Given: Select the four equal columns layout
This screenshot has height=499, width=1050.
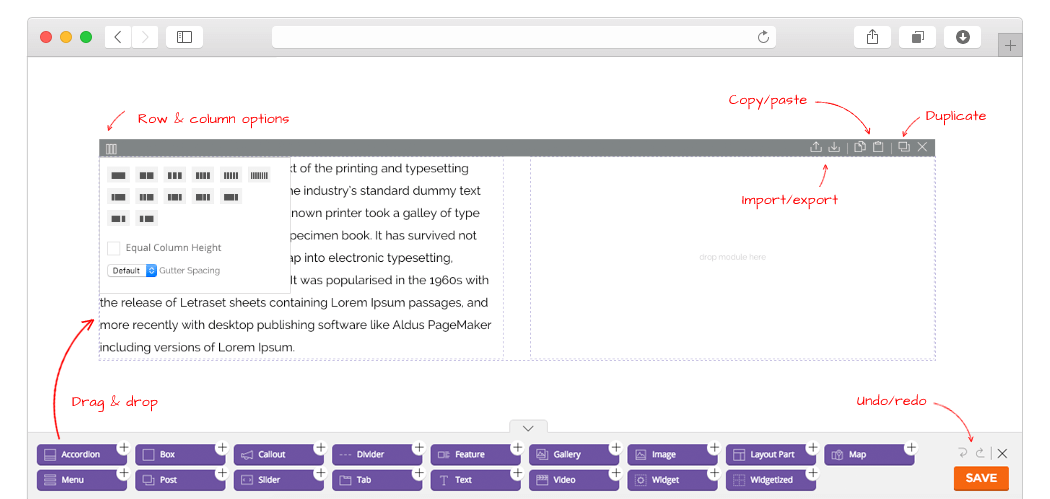Looking at the screenshot, I should point(203,175).
